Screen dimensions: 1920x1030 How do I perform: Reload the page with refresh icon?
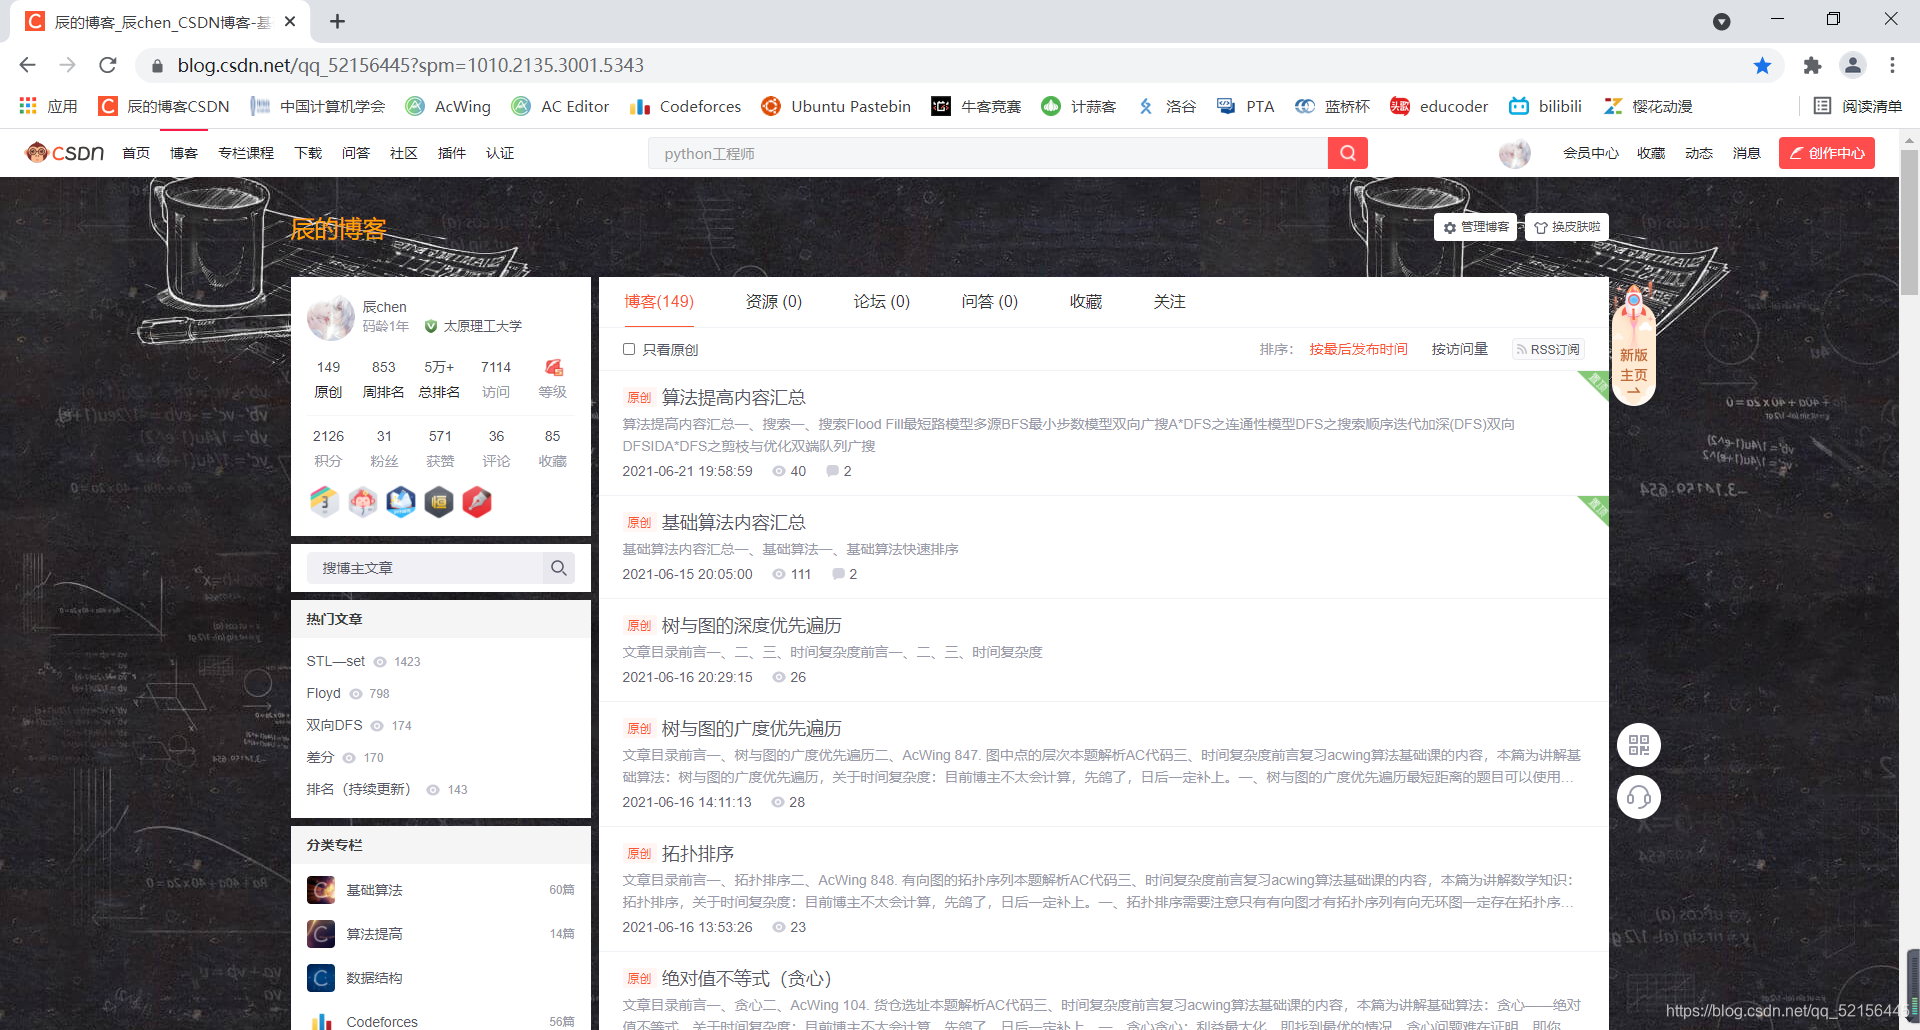[108, 65]
